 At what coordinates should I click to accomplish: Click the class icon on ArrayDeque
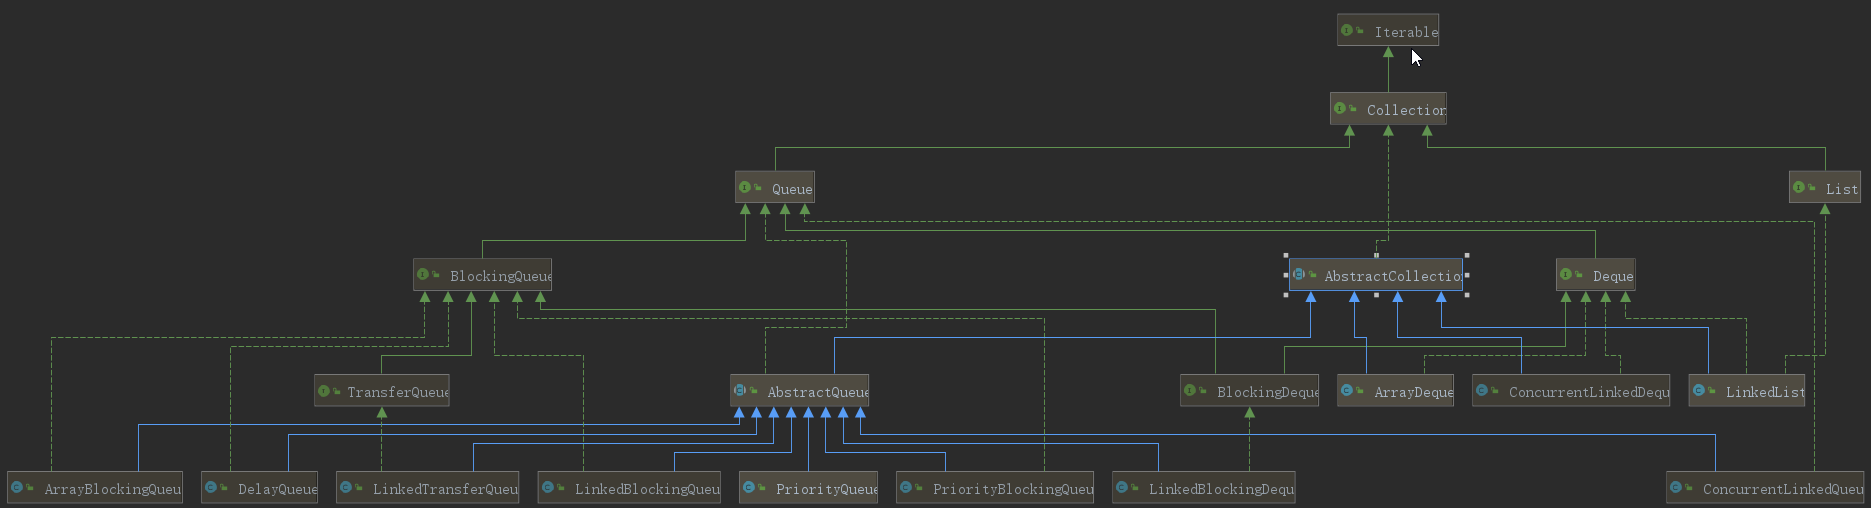click(1347, 390)
